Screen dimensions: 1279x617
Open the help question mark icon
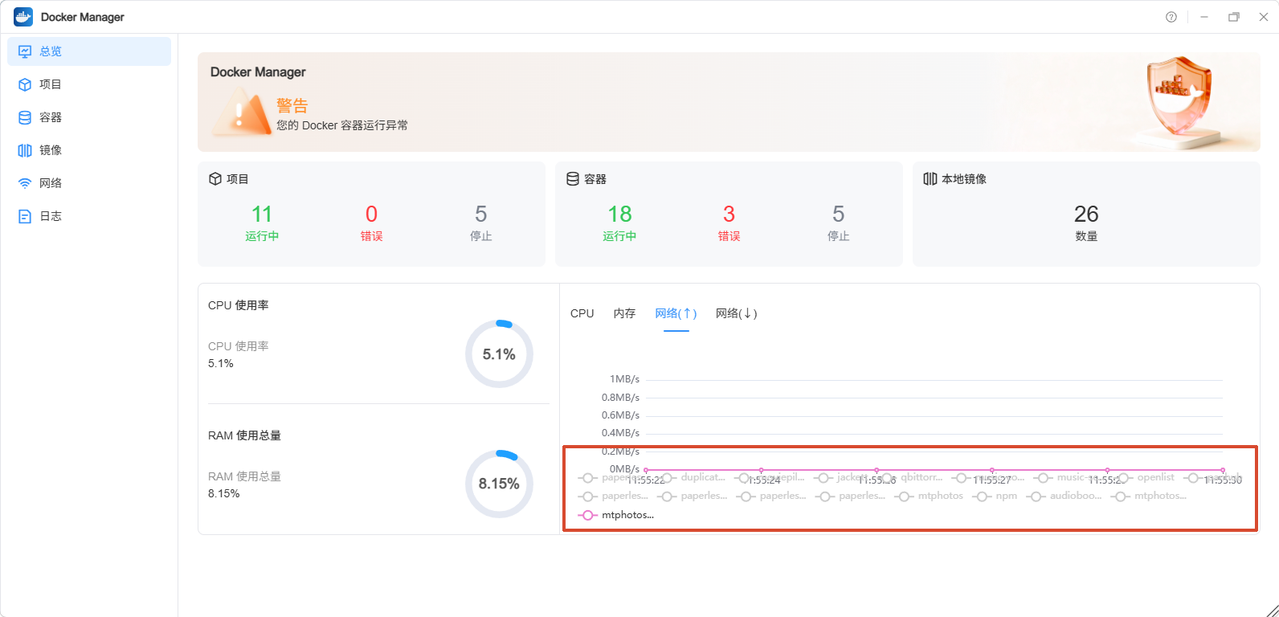(x=1171, y=17)
